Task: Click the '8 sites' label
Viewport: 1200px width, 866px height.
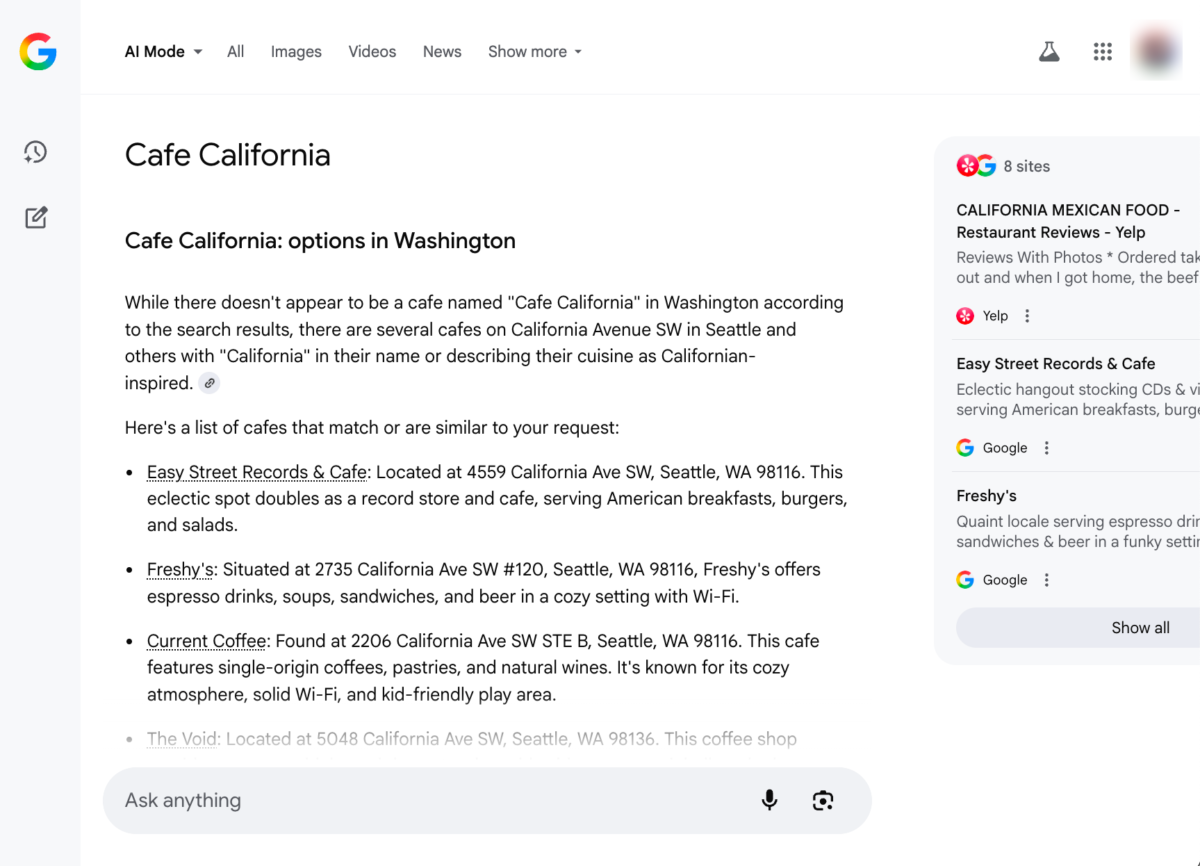Action: pyautogui.click(x=1027, y=166)
